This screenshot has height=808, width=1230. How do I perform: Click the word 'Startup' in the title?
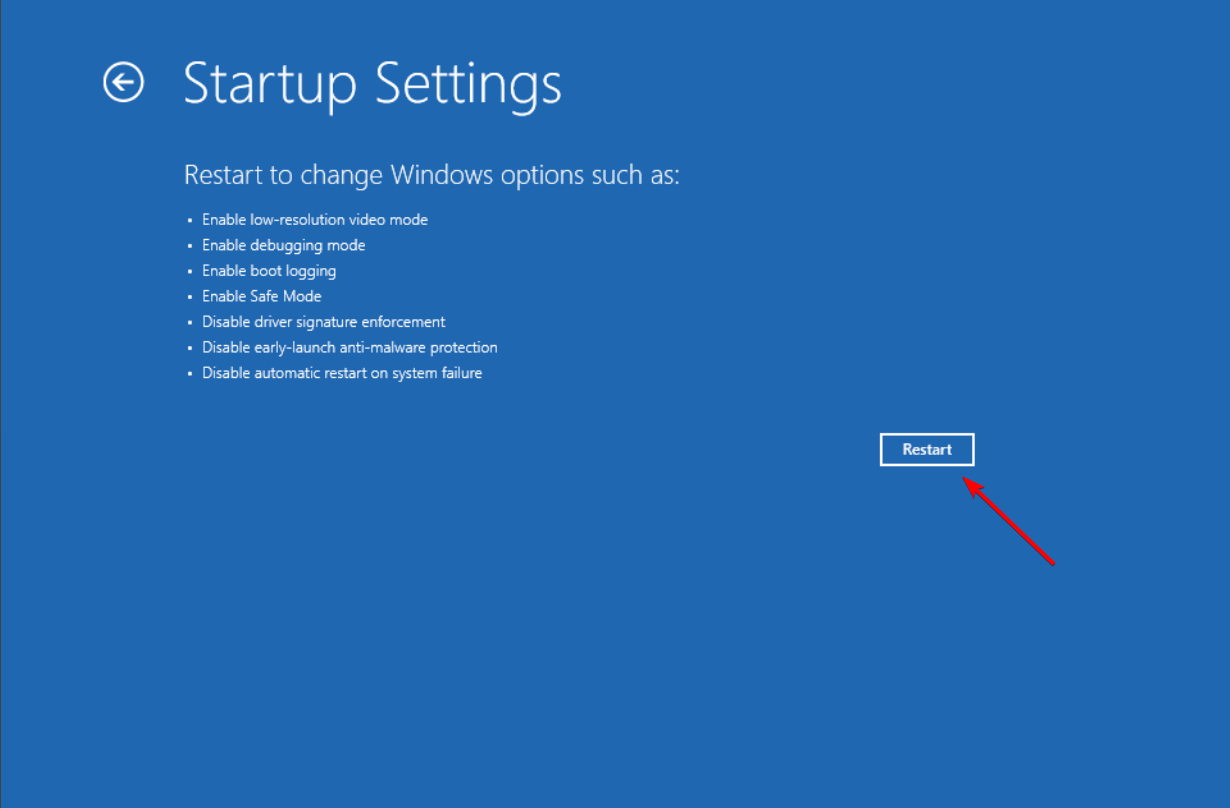coord(270,84)
